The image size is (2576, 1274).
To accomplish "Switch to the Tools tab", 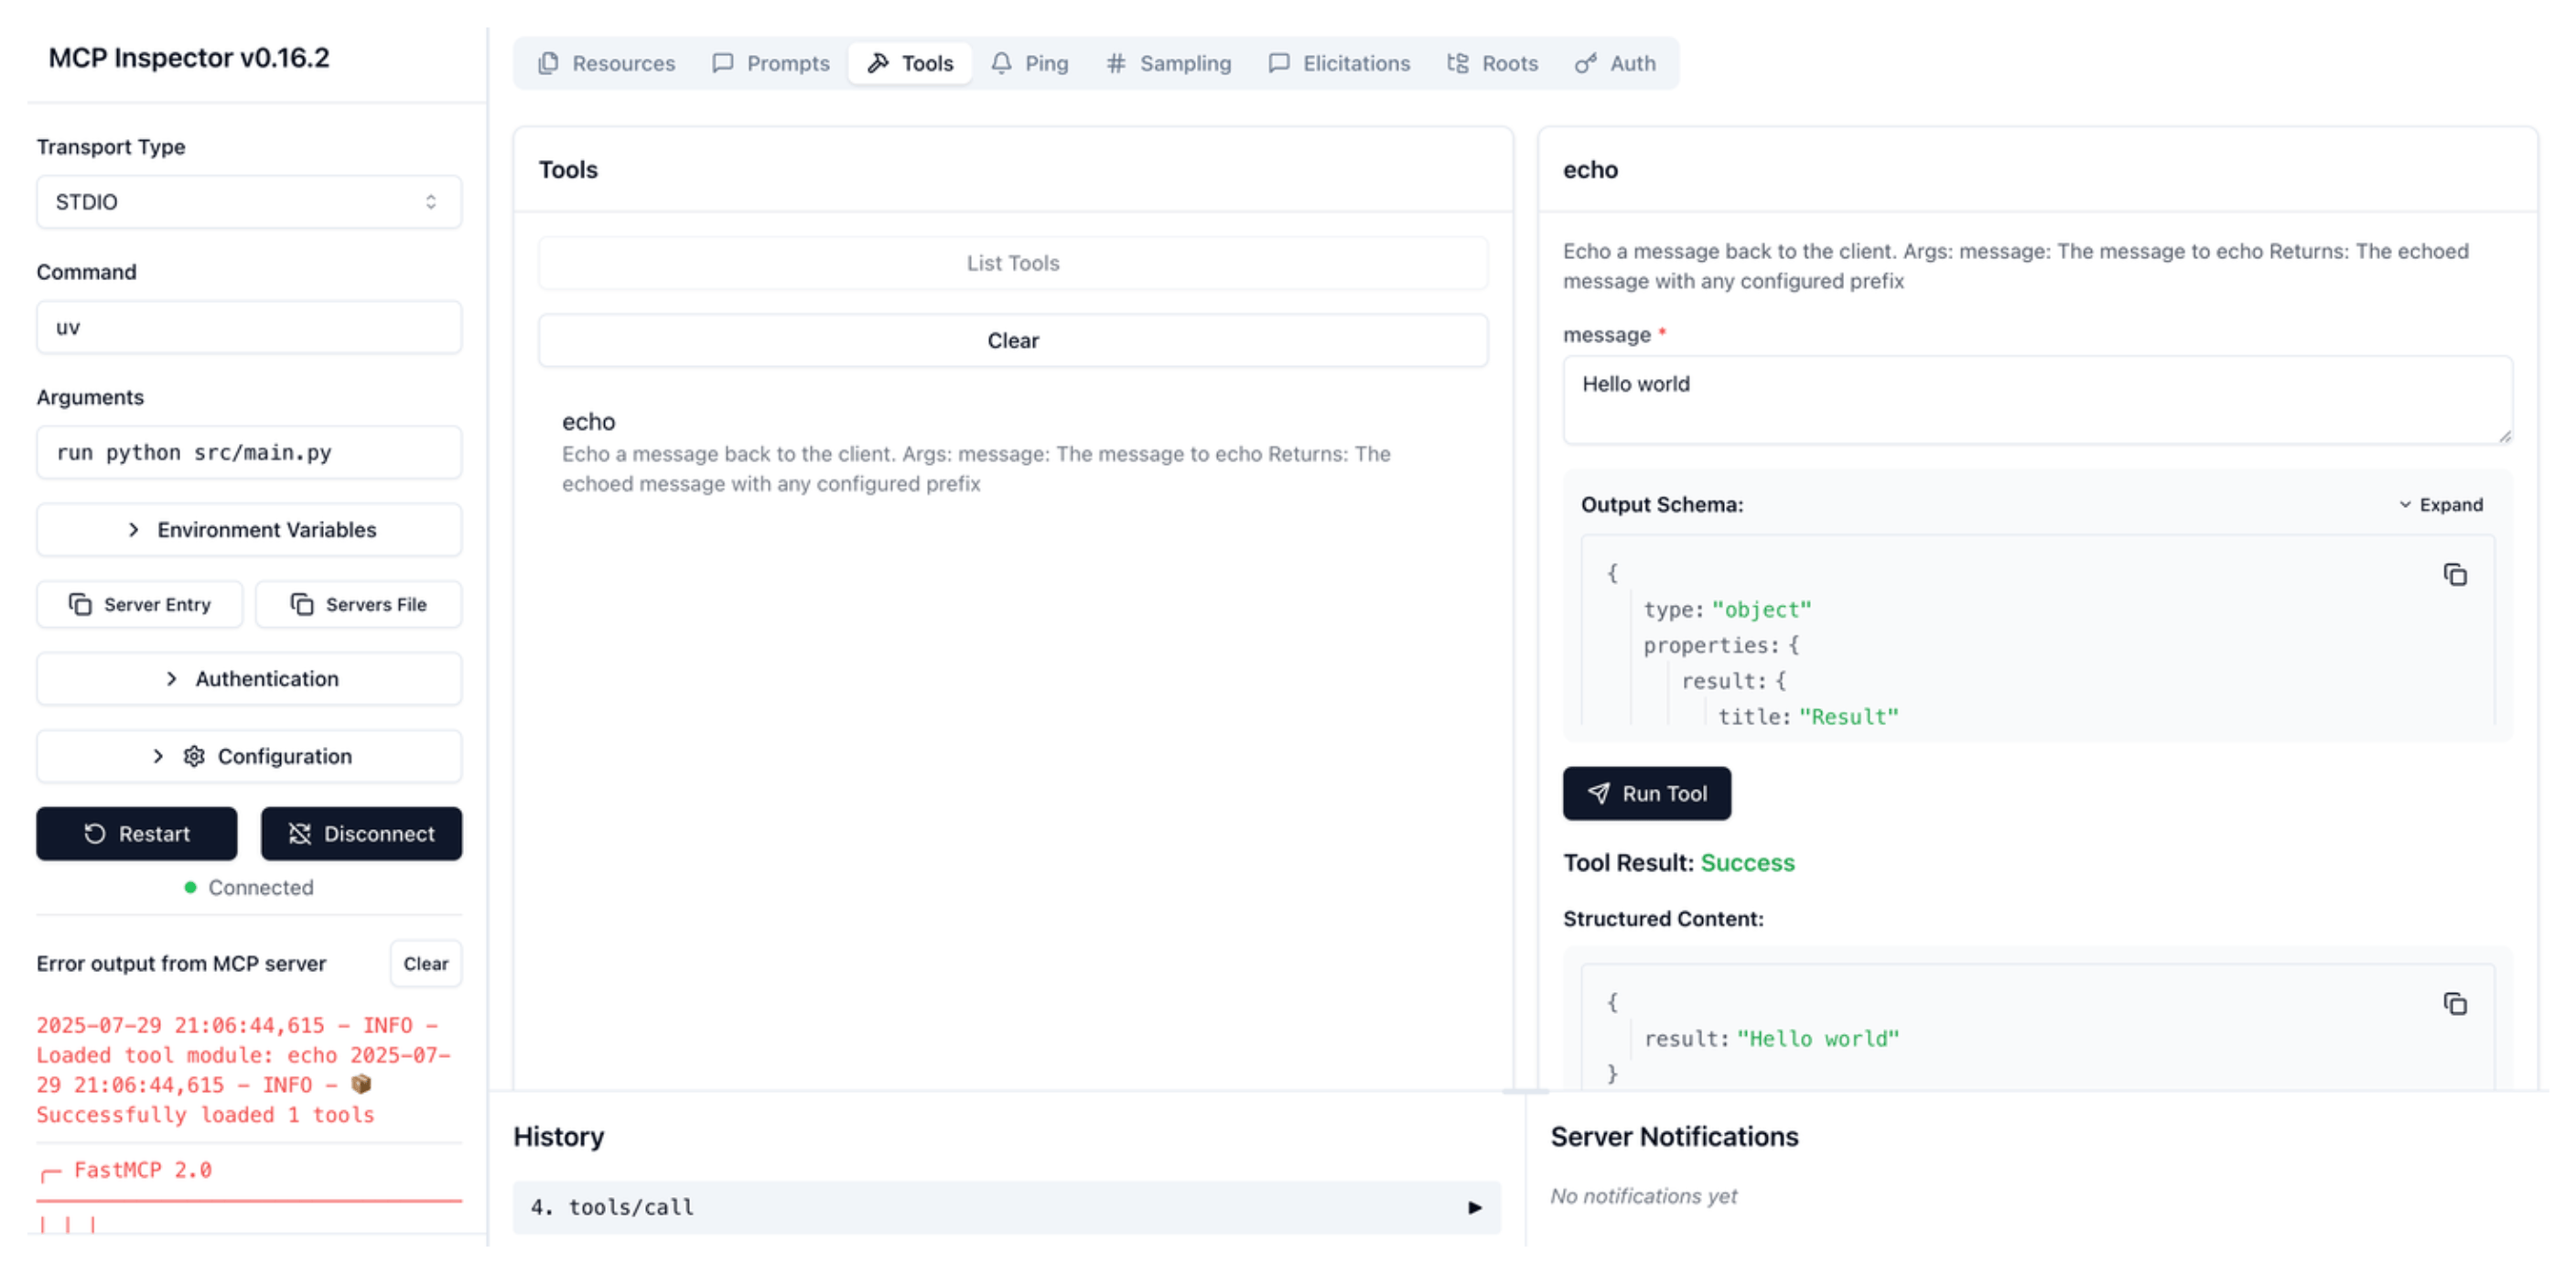I will 909,62.
